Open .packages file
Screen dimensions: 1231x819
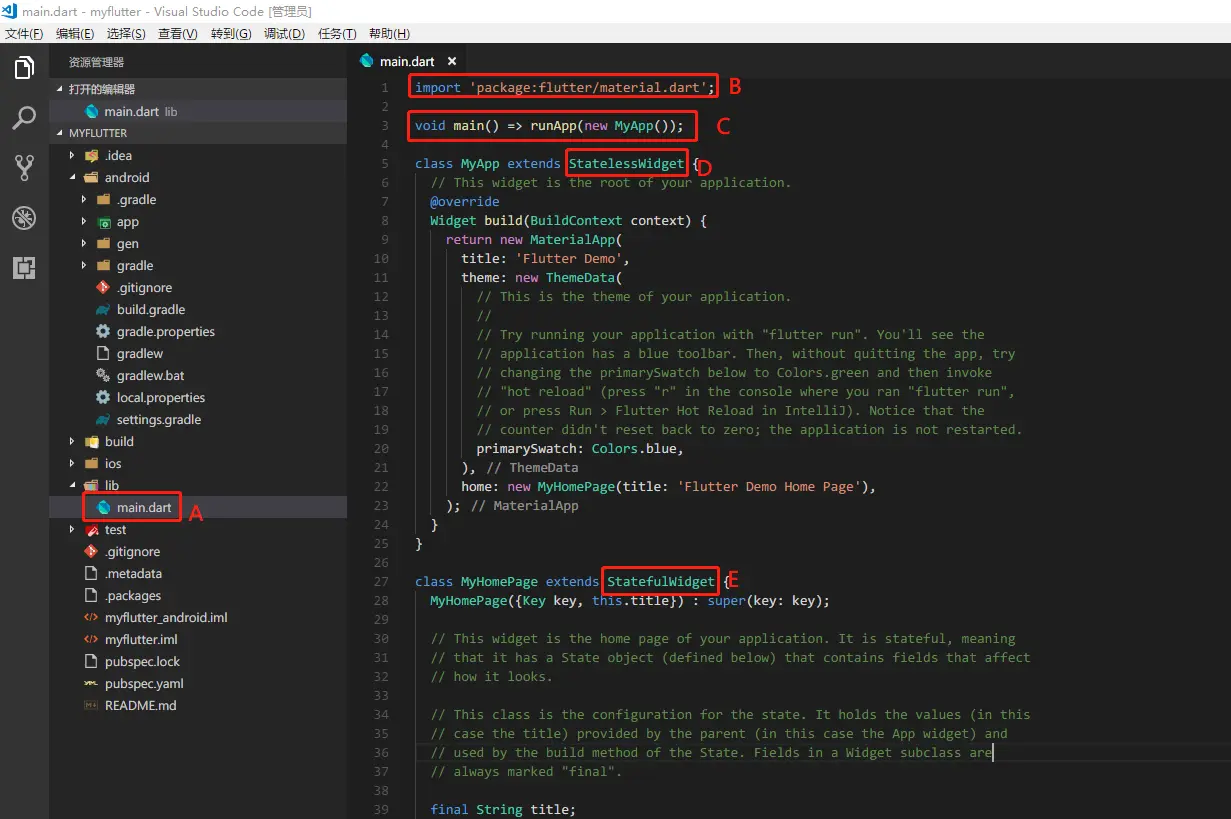point(198,595)
